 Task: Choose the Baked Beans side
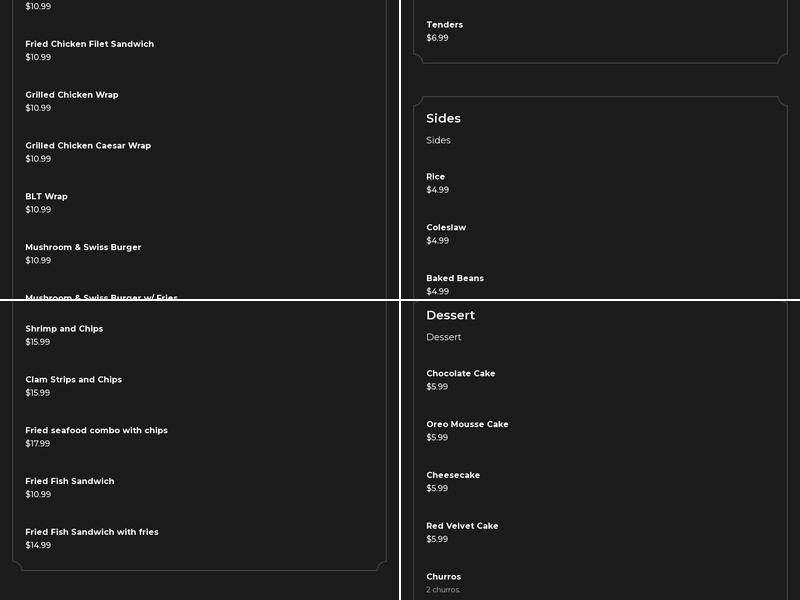[455, 279]
